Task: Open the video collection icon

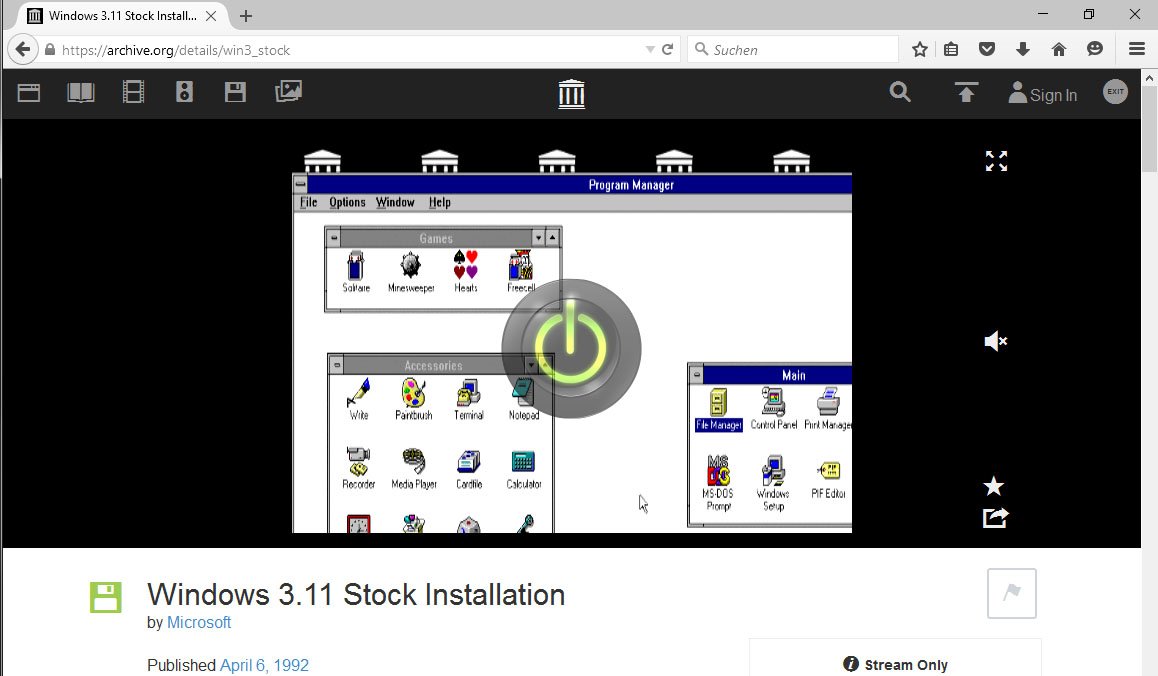Action: tap(132, 91)
